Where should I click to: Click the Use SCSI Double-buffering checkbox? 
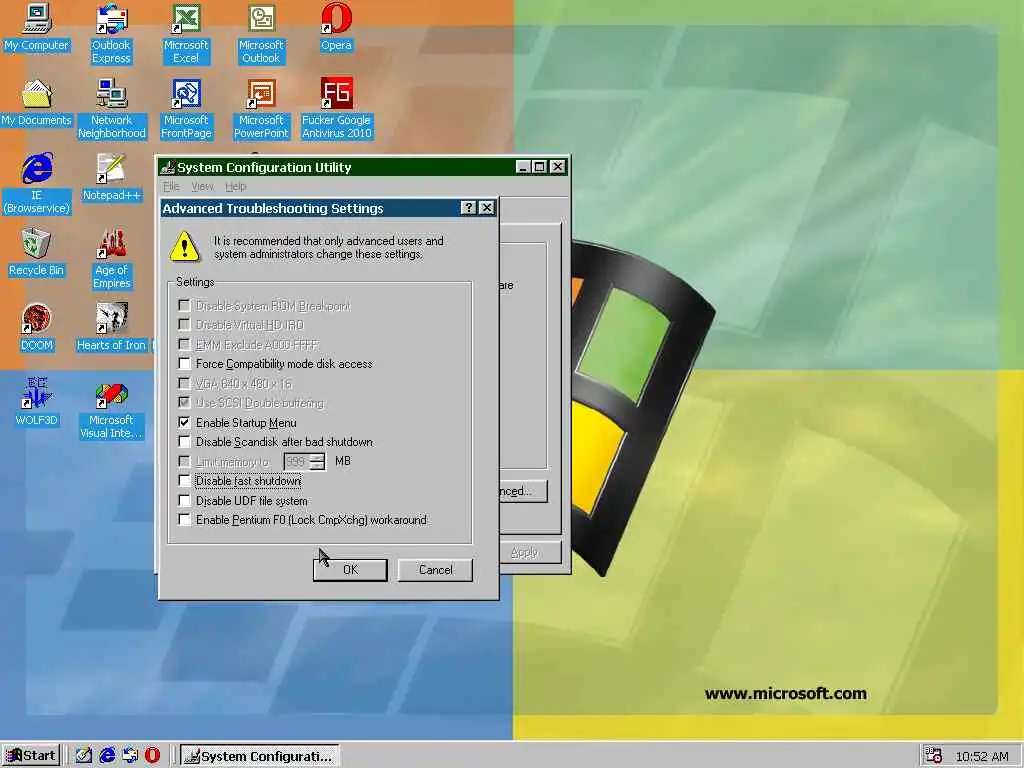[x=184, y=403]
